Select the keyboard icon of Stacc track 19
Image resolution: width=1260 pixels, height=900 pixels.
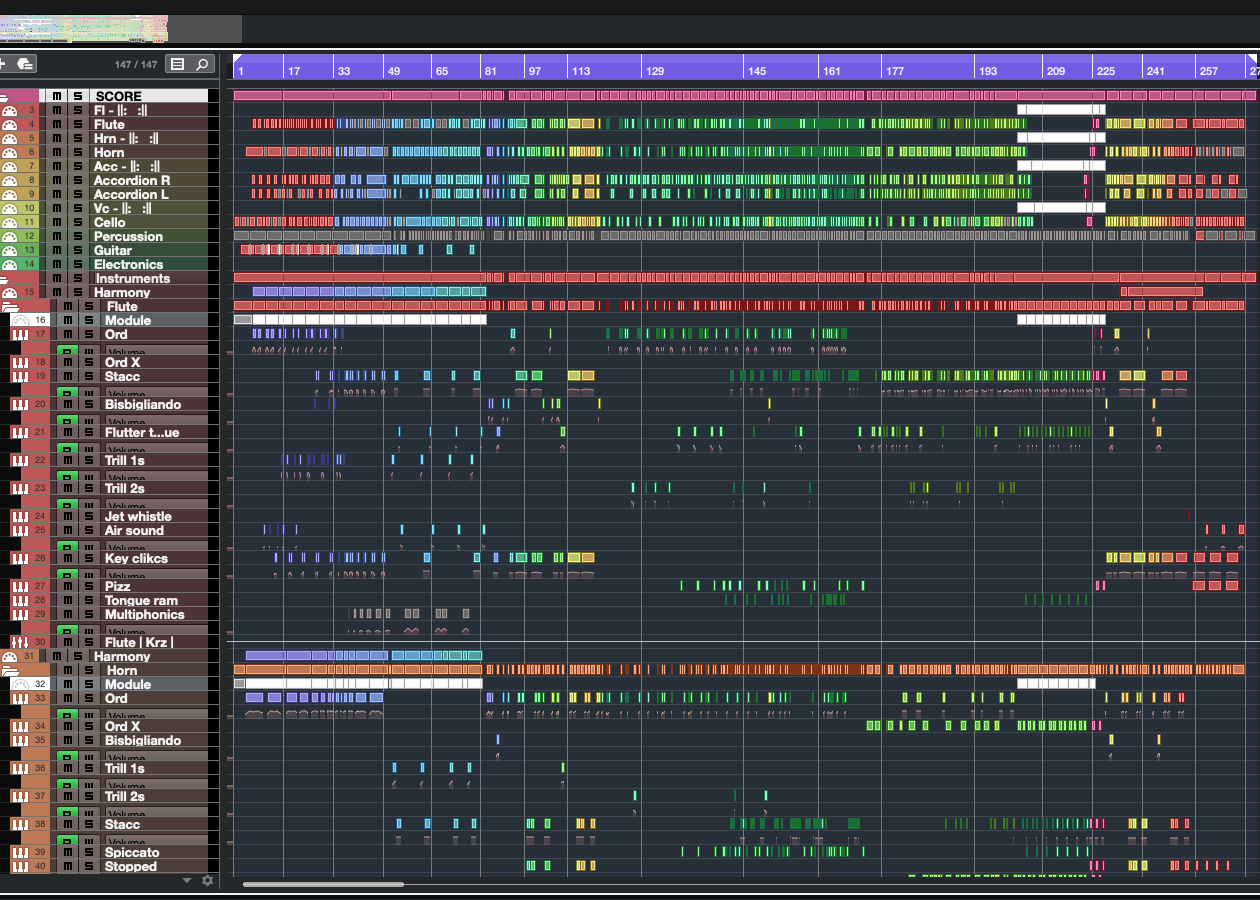tap(19, 377)
